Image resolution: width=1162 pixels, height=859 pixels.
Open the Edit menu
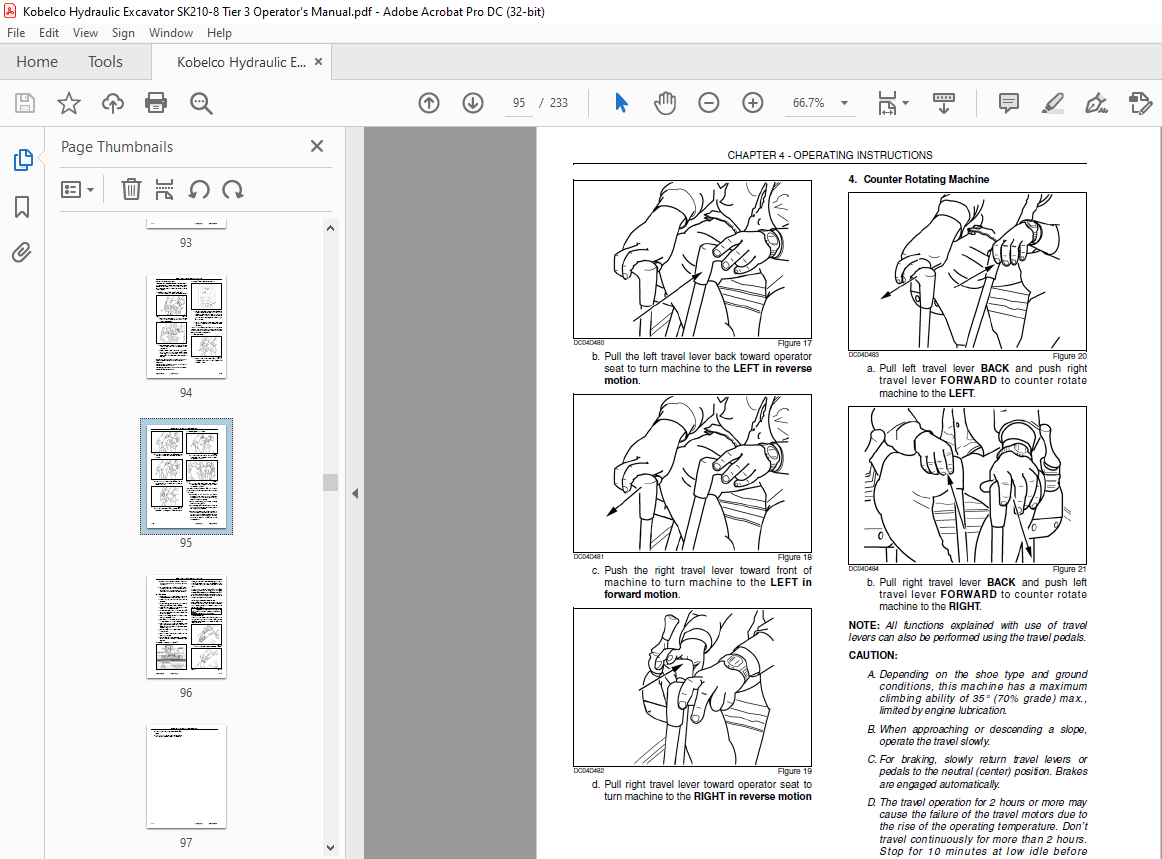click(x=49, y=33)
